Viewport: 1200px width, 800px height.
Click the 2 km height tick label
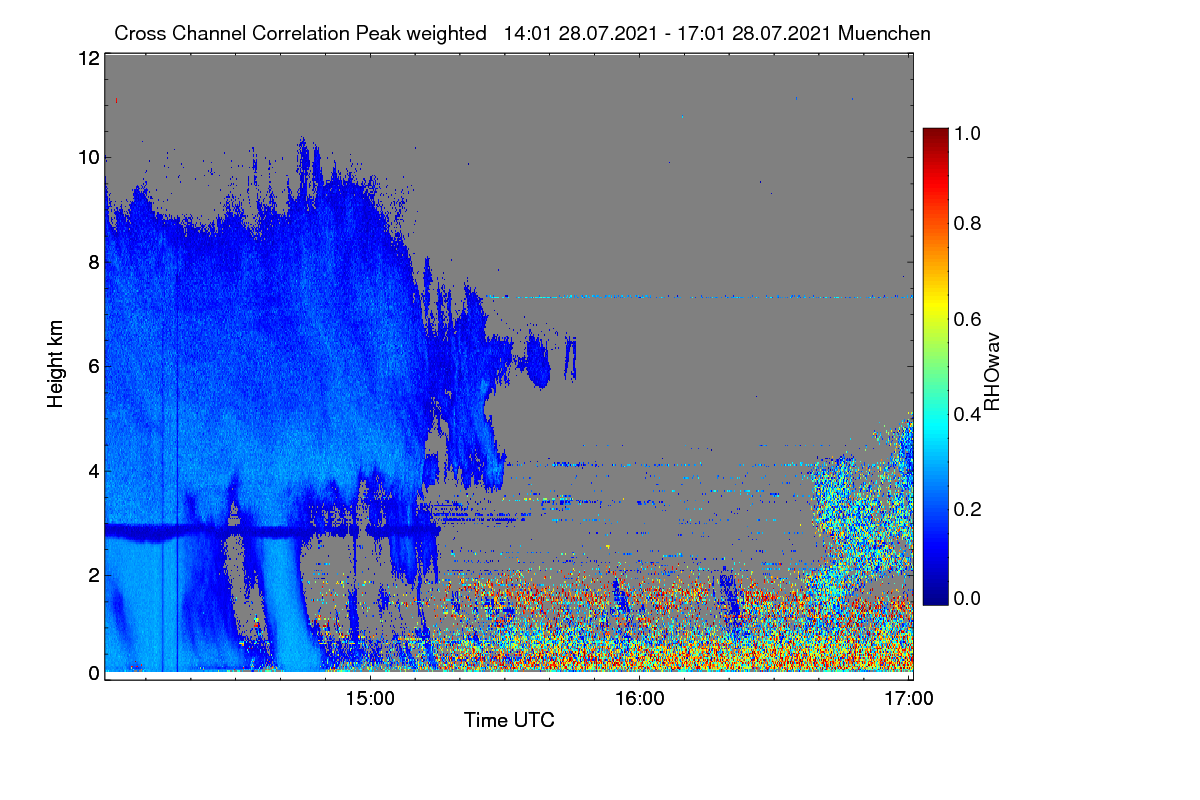(94, 574)
